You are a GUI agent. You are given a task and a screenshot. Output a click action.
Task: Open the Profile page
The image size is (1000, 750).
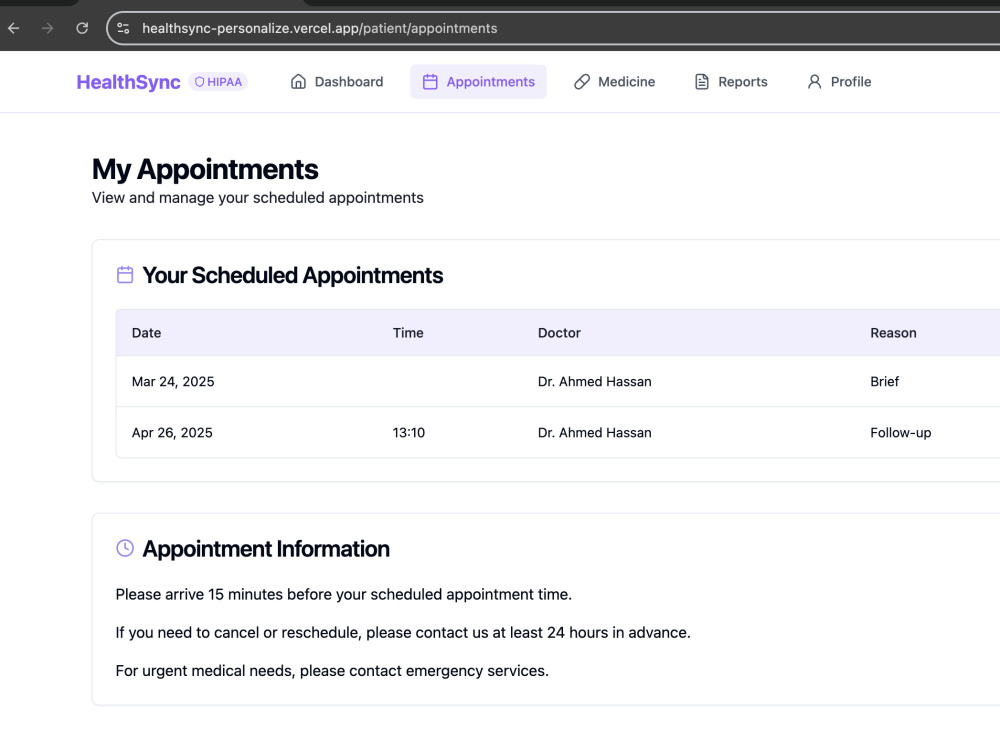coord(839,82)
